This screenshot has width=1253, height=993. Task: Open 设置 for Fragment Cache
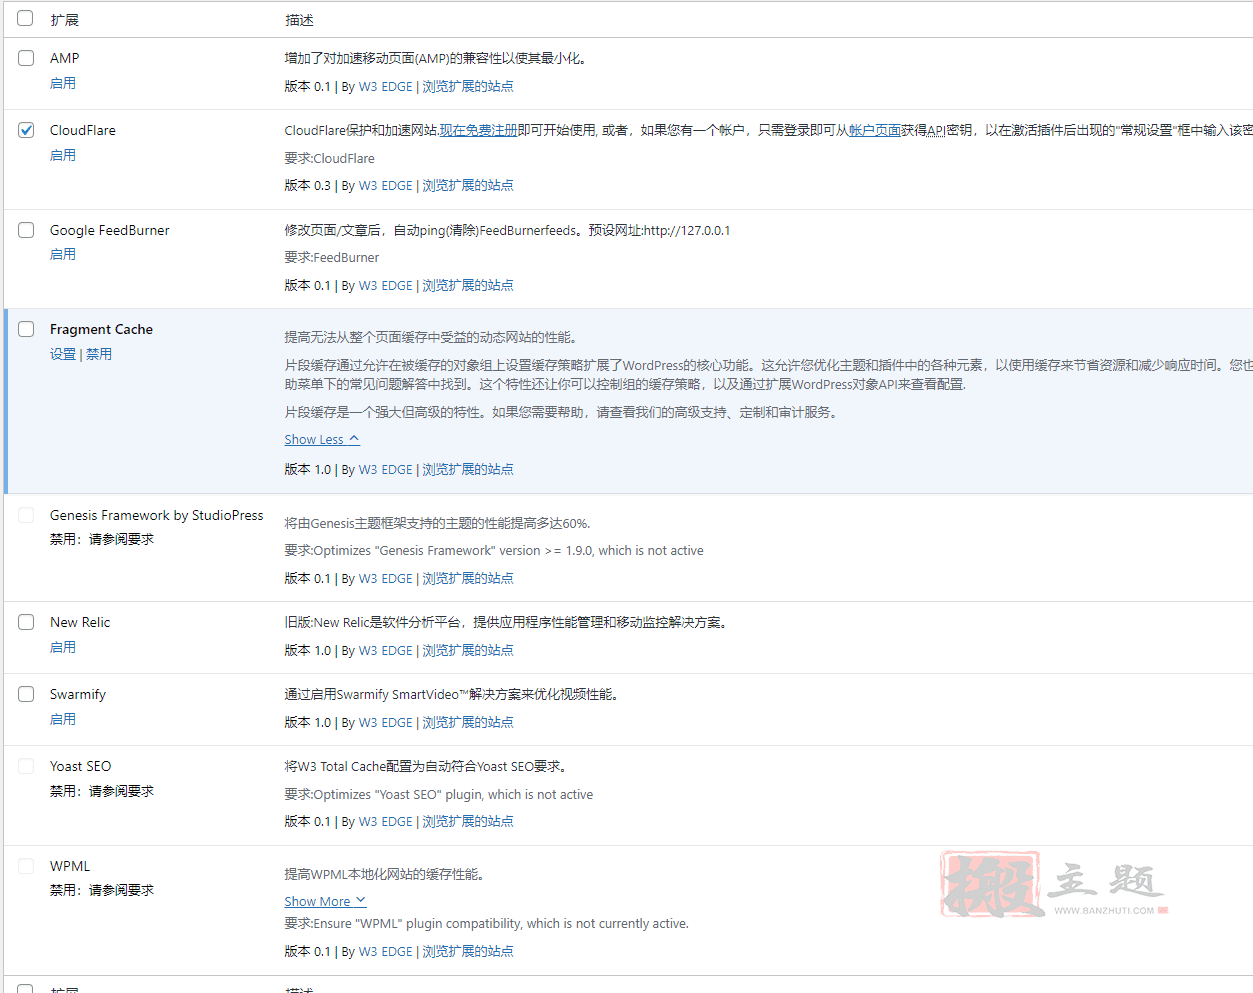[x=63, y=354]
